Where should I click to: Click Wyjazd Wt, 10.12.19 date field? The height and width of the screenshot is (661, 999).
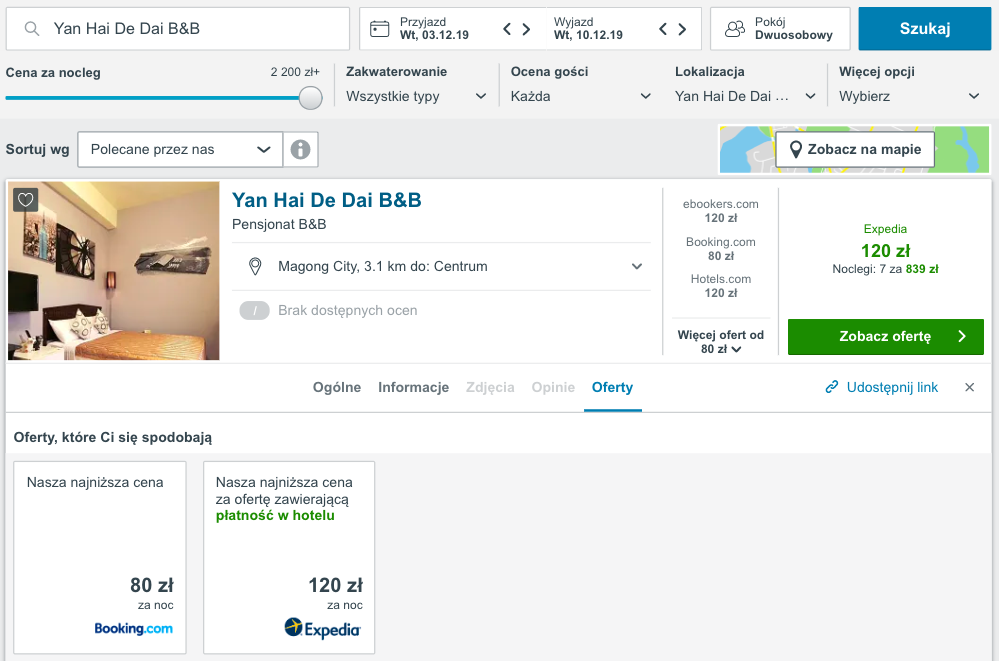pyautogui.click(x=588, y=29)
